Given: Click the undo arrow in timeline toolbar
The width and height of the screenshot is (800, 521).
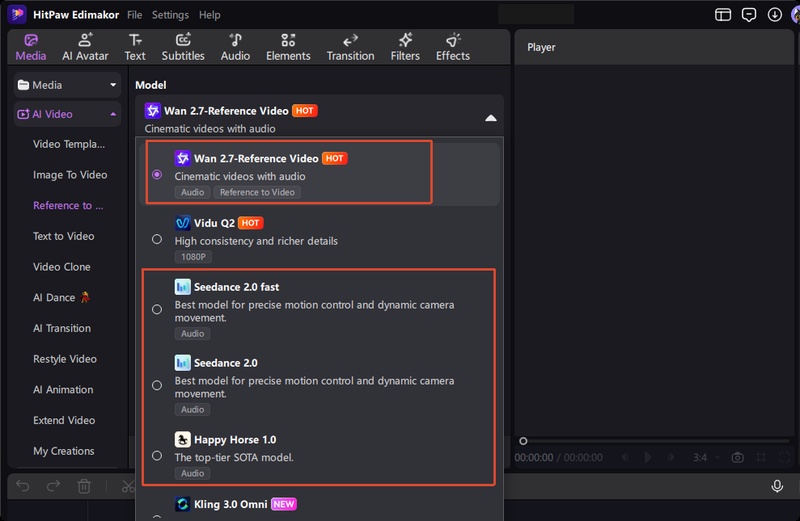Looking at the screenshot, I should [x=23, y=486].
